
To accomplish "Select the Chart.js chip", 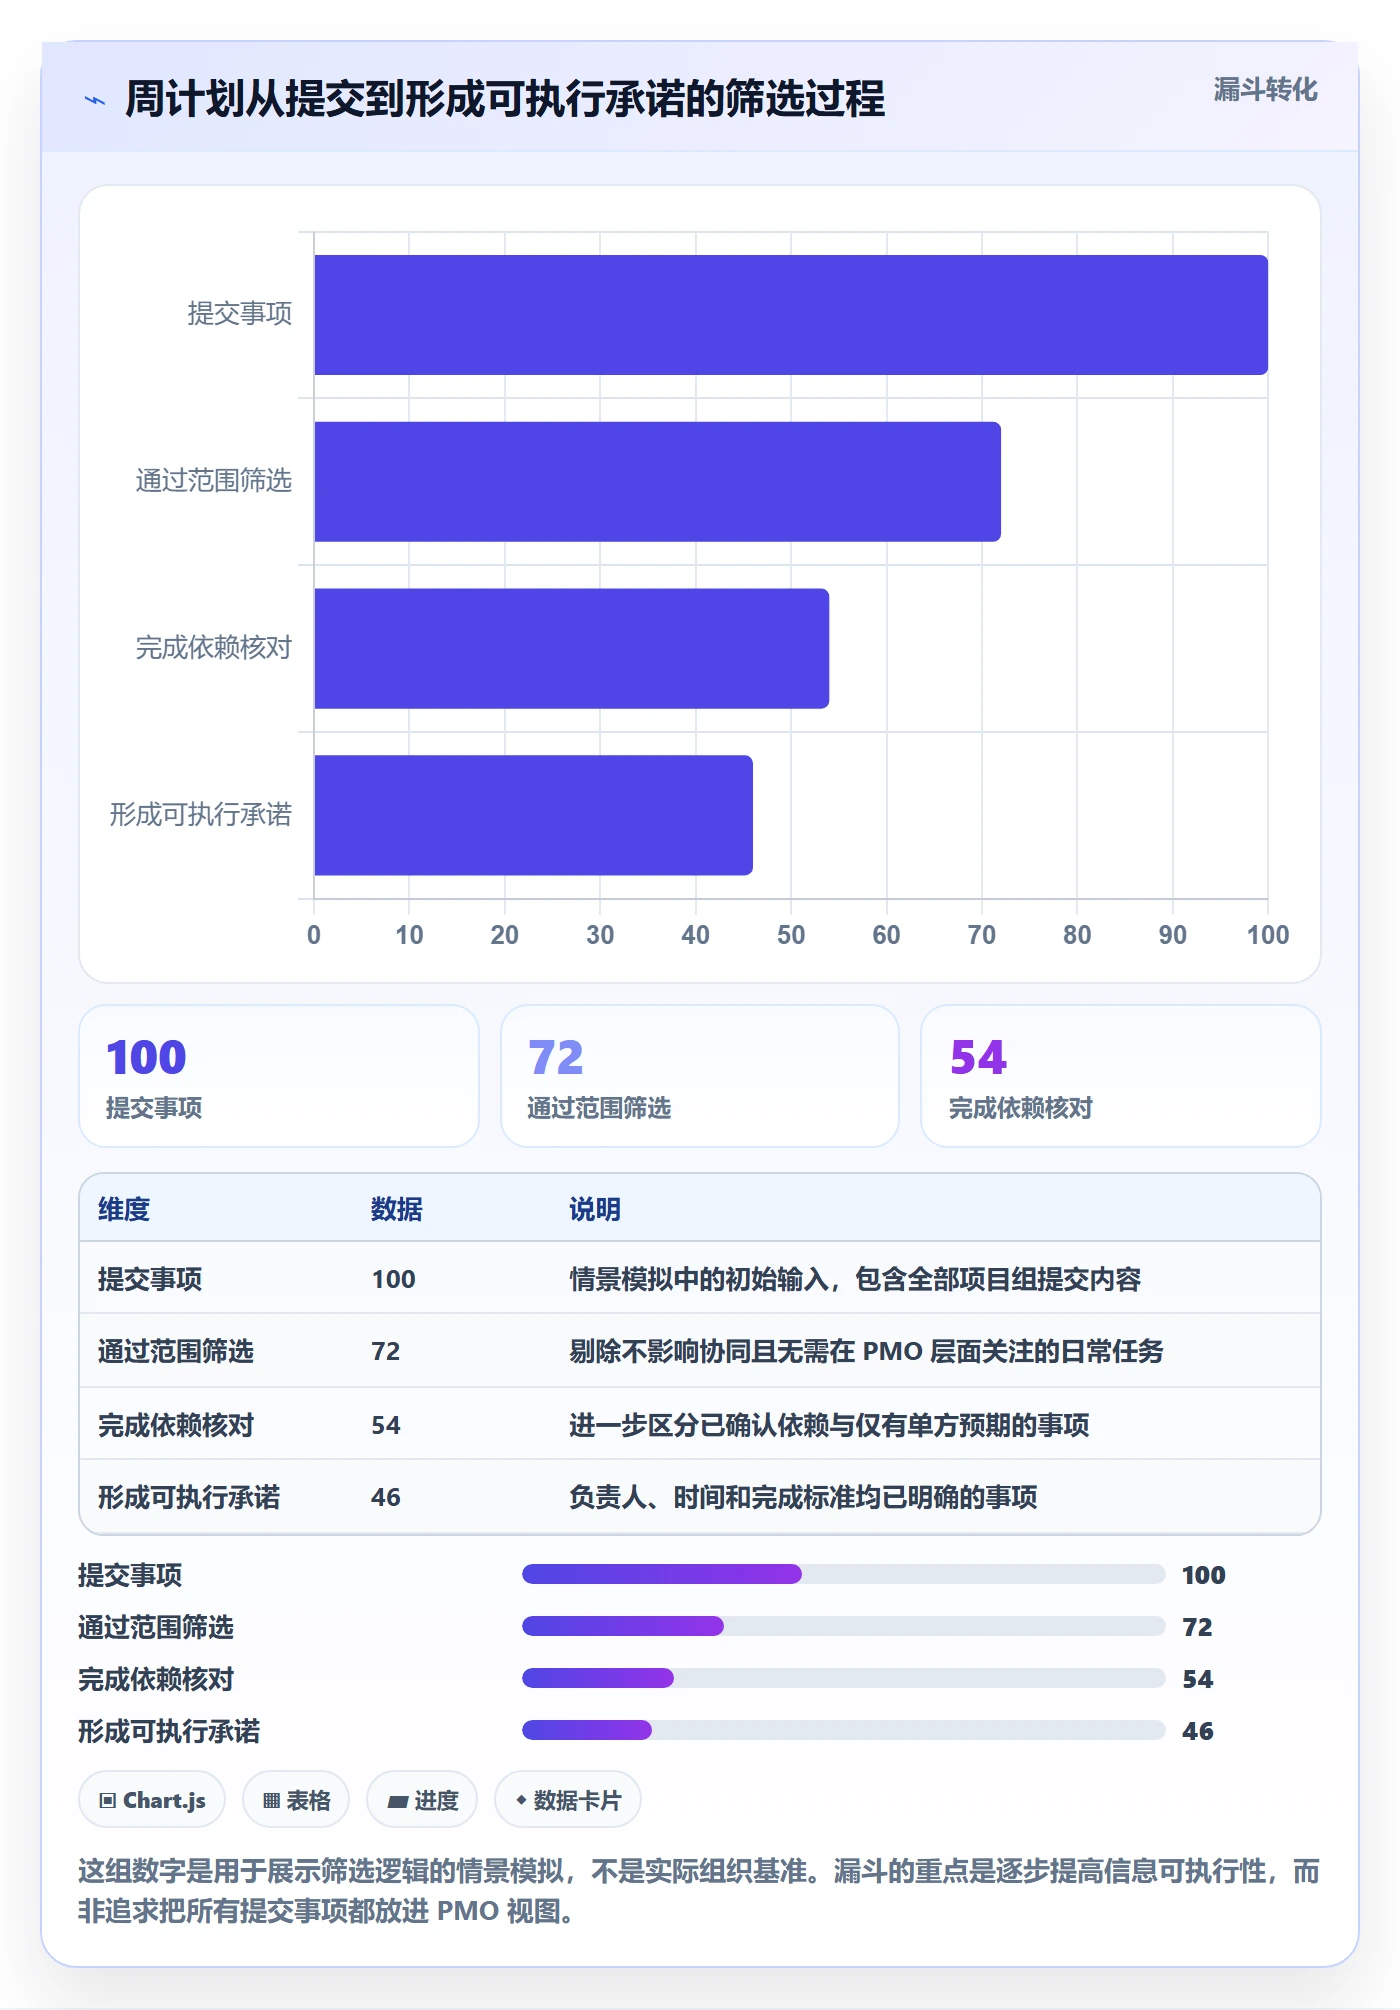I will pos(152,1800).
